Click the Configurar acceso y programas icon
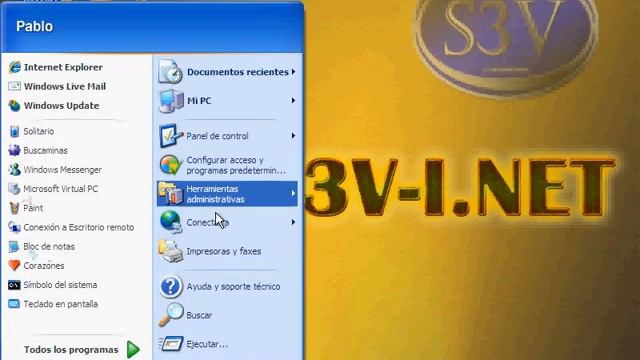The width and height of the screenshot is (640, 360). (x=171, y=165)
